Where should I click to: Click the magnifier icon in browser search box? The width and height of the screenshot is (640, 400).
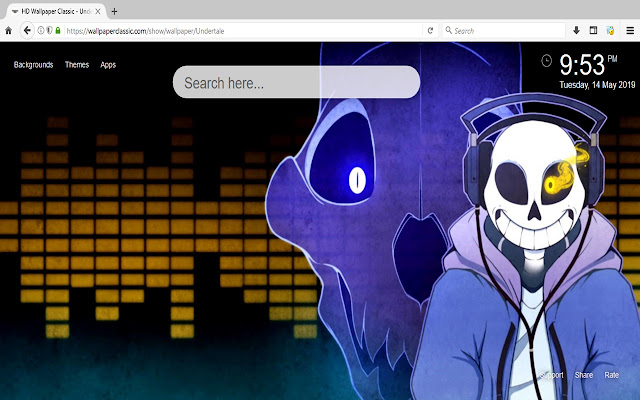[x=449, y=30]
